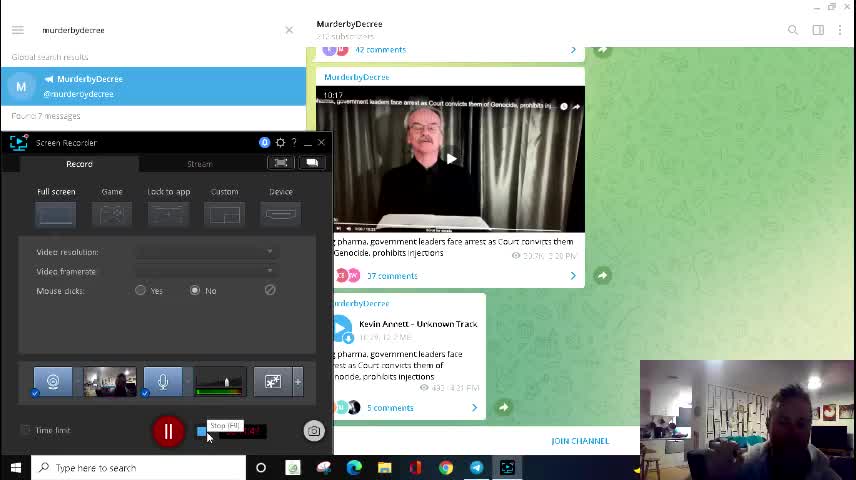Open Screen Recorder notifications badge
This screenshot has width=856, height=480.
[264, 143]
